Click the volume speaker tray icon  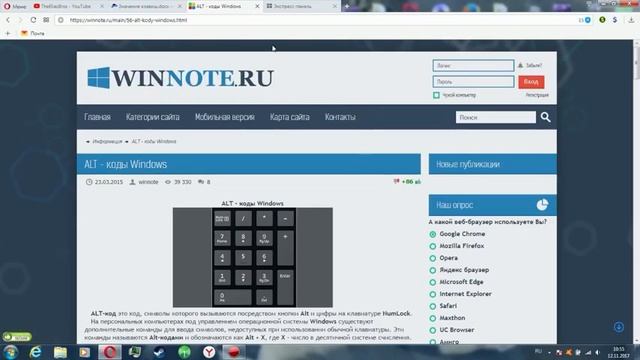click(598, 352)
